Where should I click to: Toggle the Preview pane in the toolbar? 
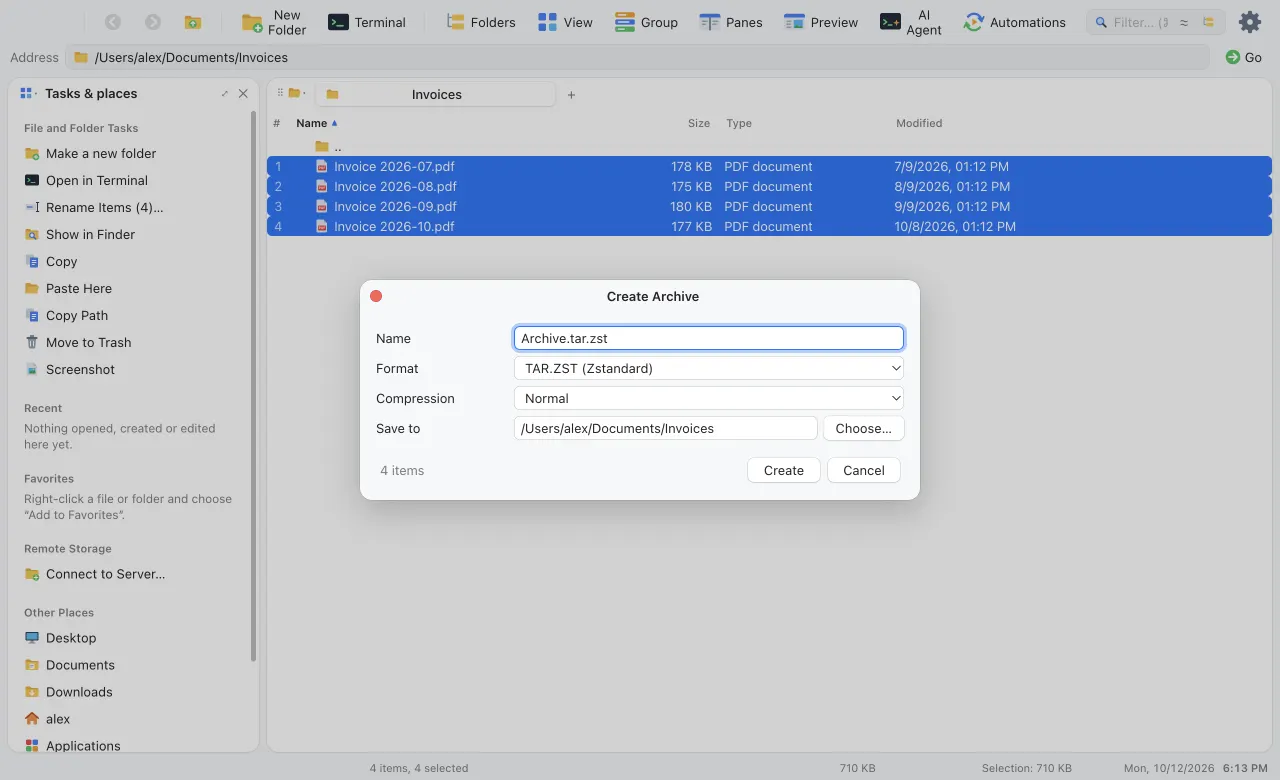point(821,22)
